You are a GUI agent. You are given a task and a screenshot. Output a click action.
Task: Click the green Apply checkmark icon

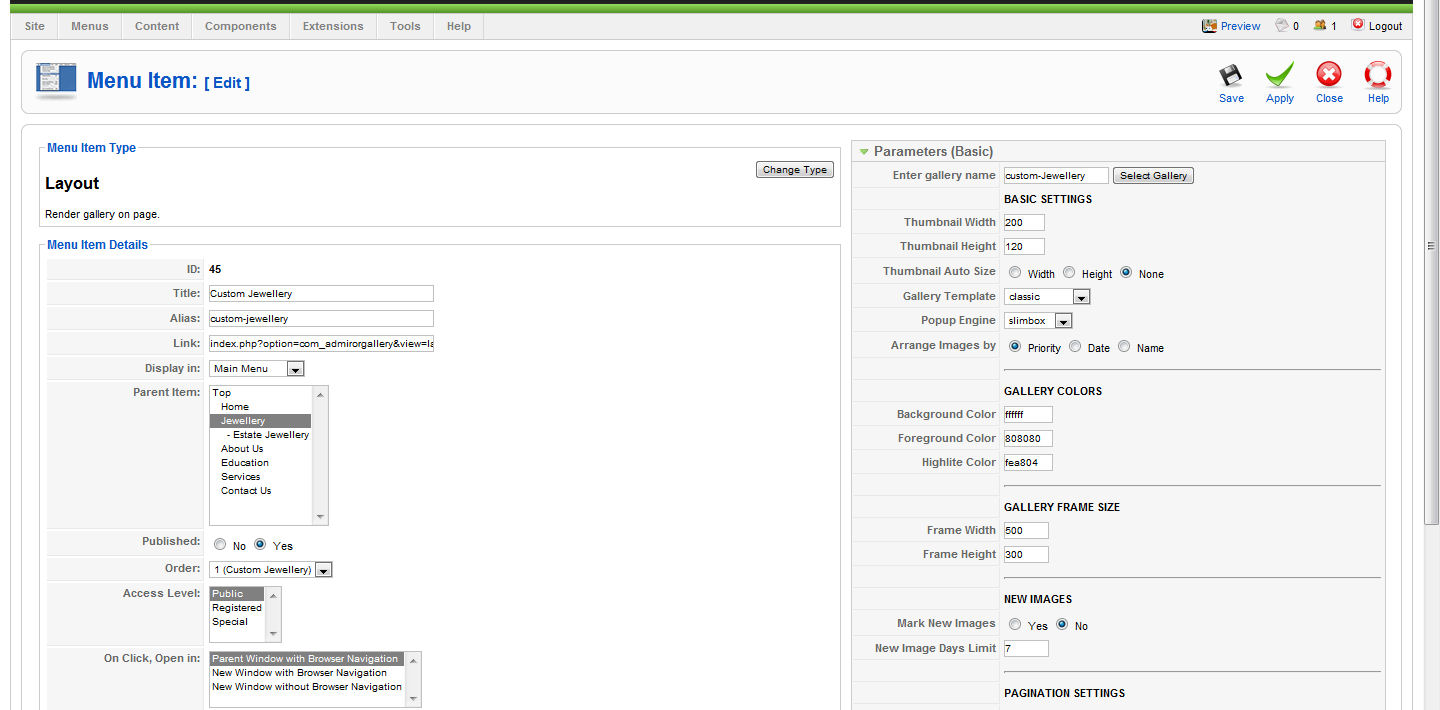[1280, 75]
